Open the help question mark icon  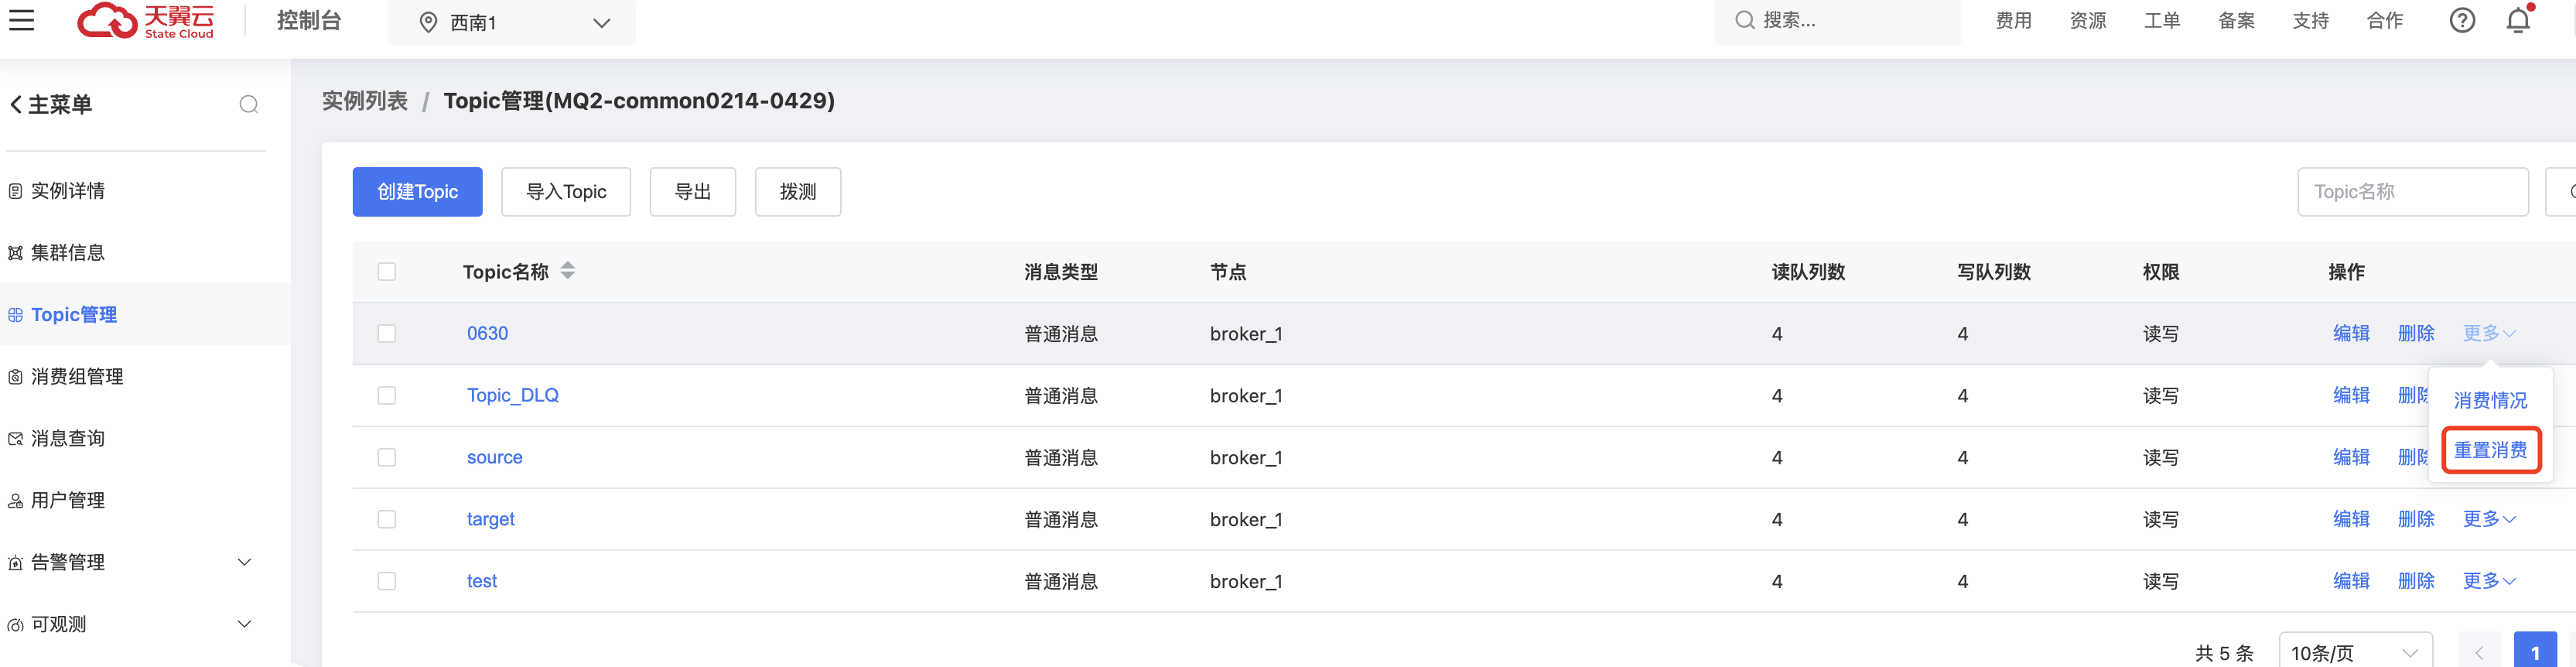2462,20
